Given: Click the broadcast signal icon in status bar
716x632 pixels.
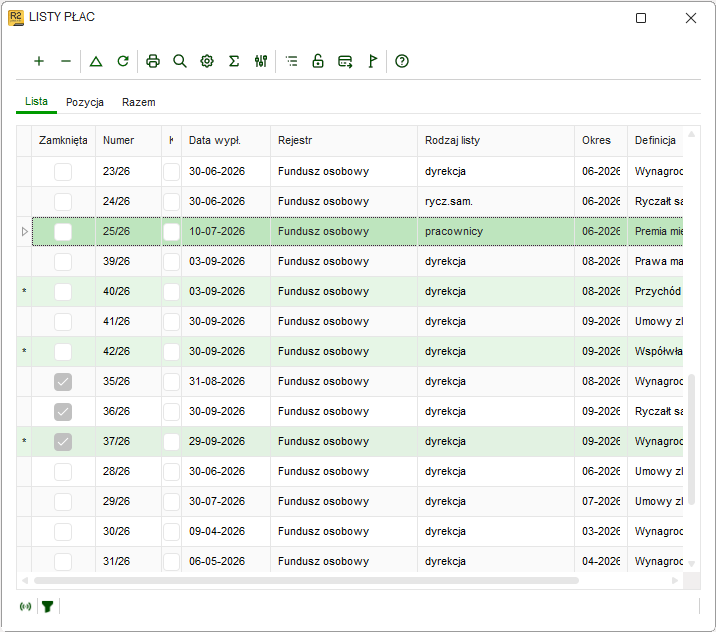Looking at the screenshot, I should (26, 606).
